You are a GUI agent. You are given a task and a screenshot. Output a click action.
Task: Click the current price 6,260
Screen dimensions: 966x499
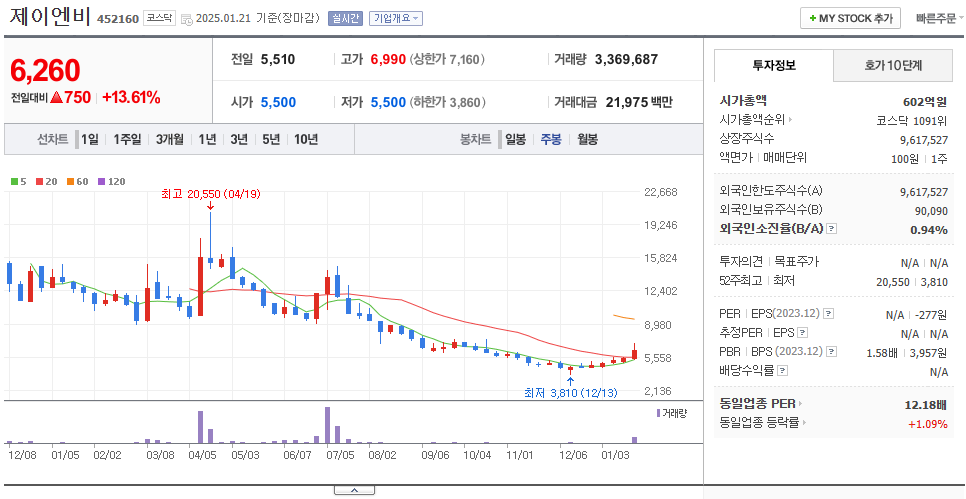coord(45,70)
